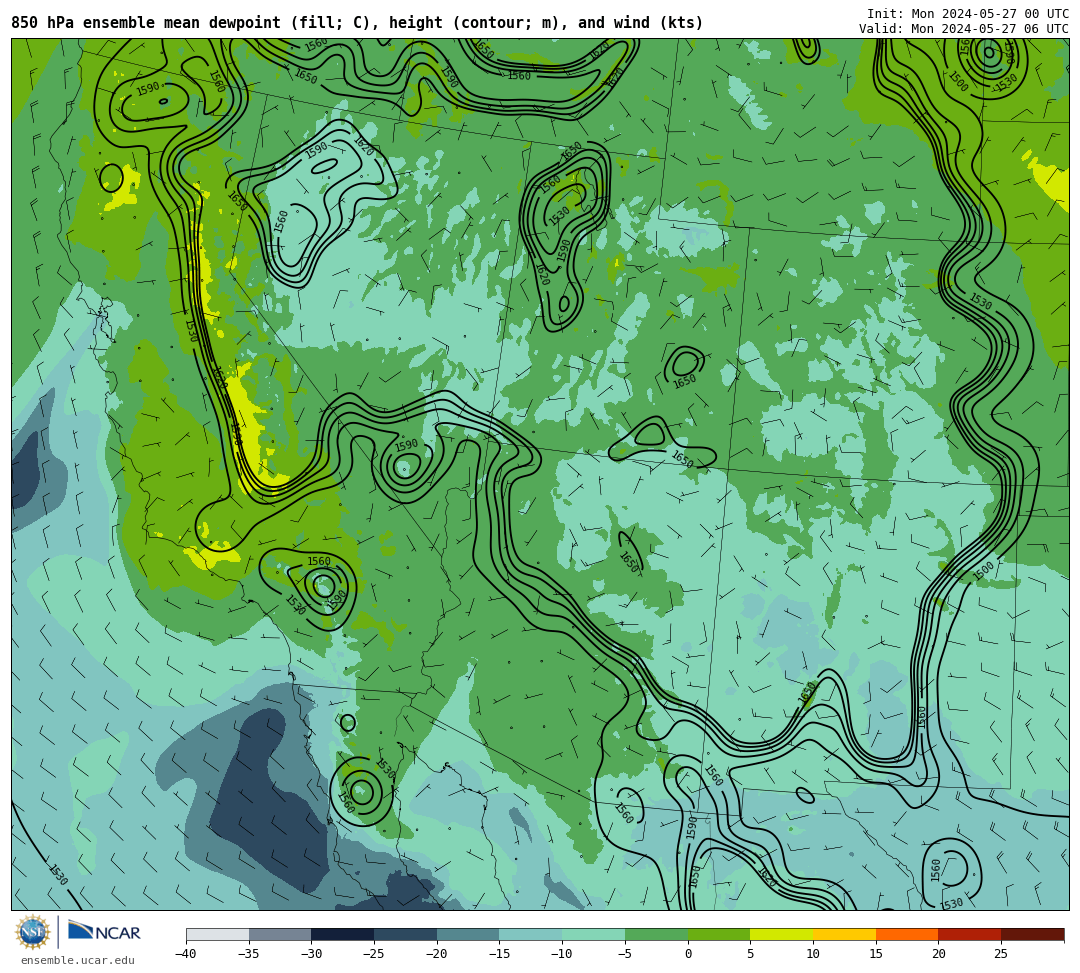This screenshot has height=973, width=1080.
Task: Click the 0 colorbar tick label
Action: pos(688,954)
